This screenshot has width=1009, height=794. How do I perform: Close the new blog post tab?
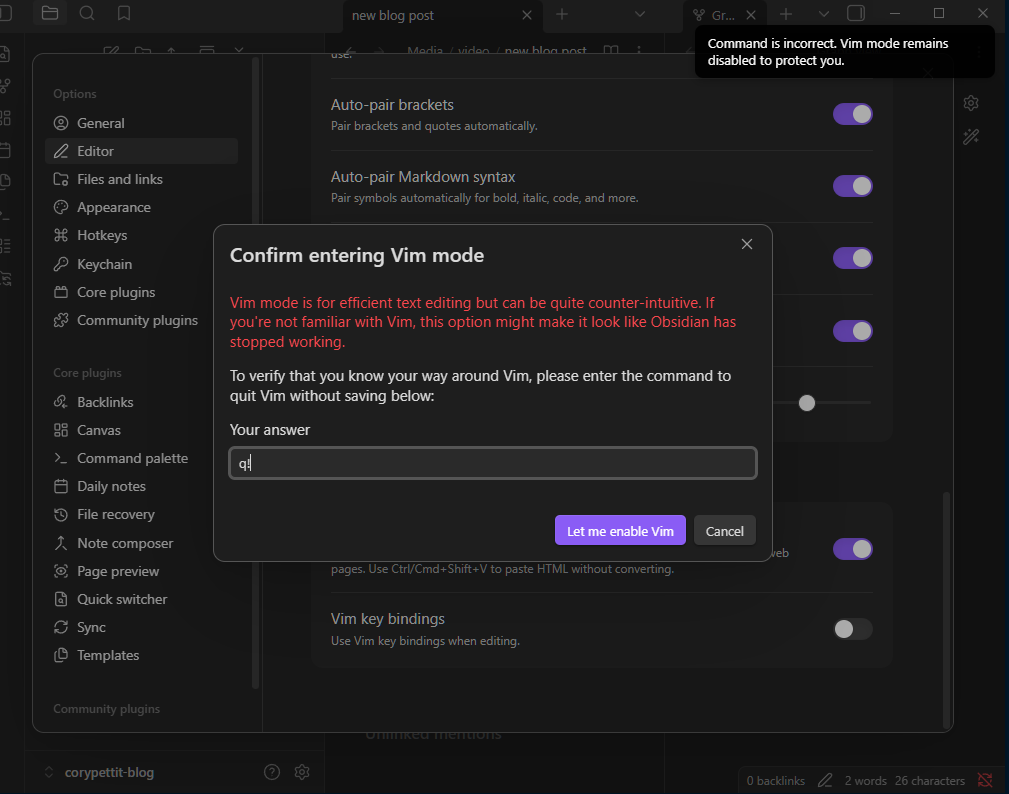[526, 15]
